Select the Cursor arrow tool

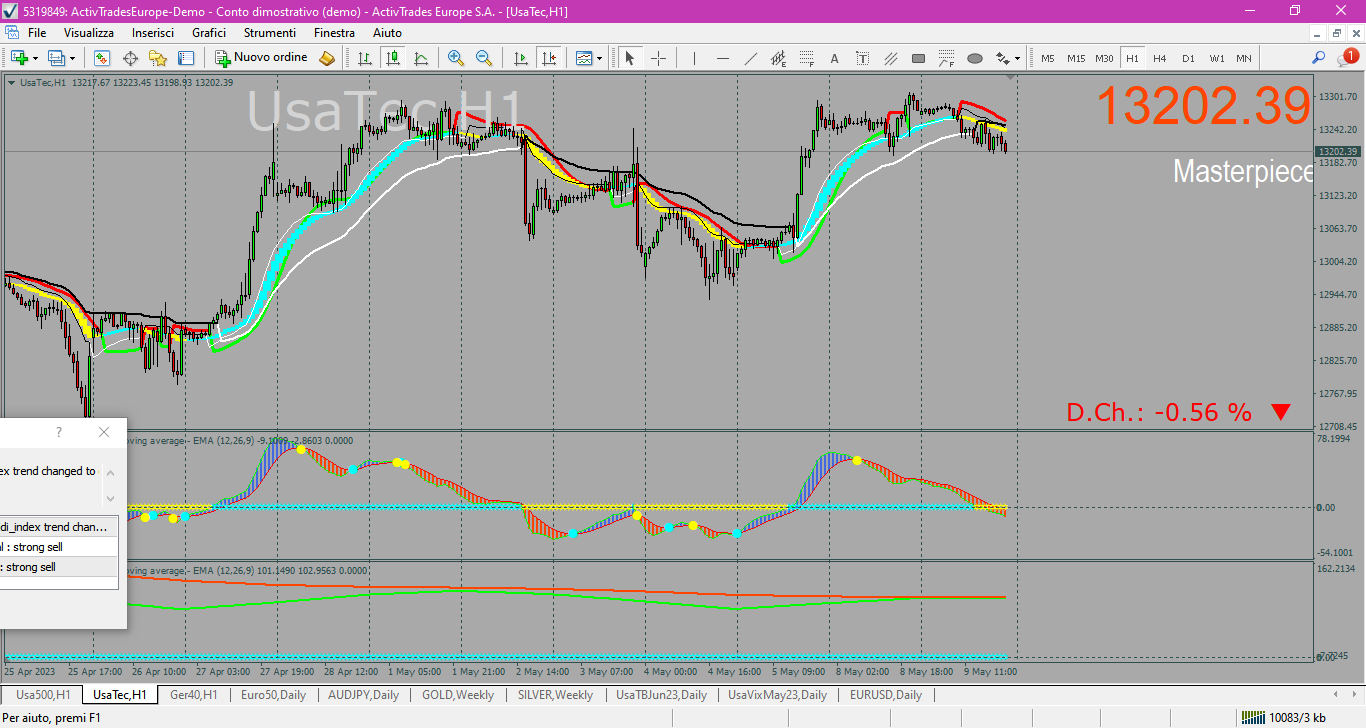pos(630,58)
